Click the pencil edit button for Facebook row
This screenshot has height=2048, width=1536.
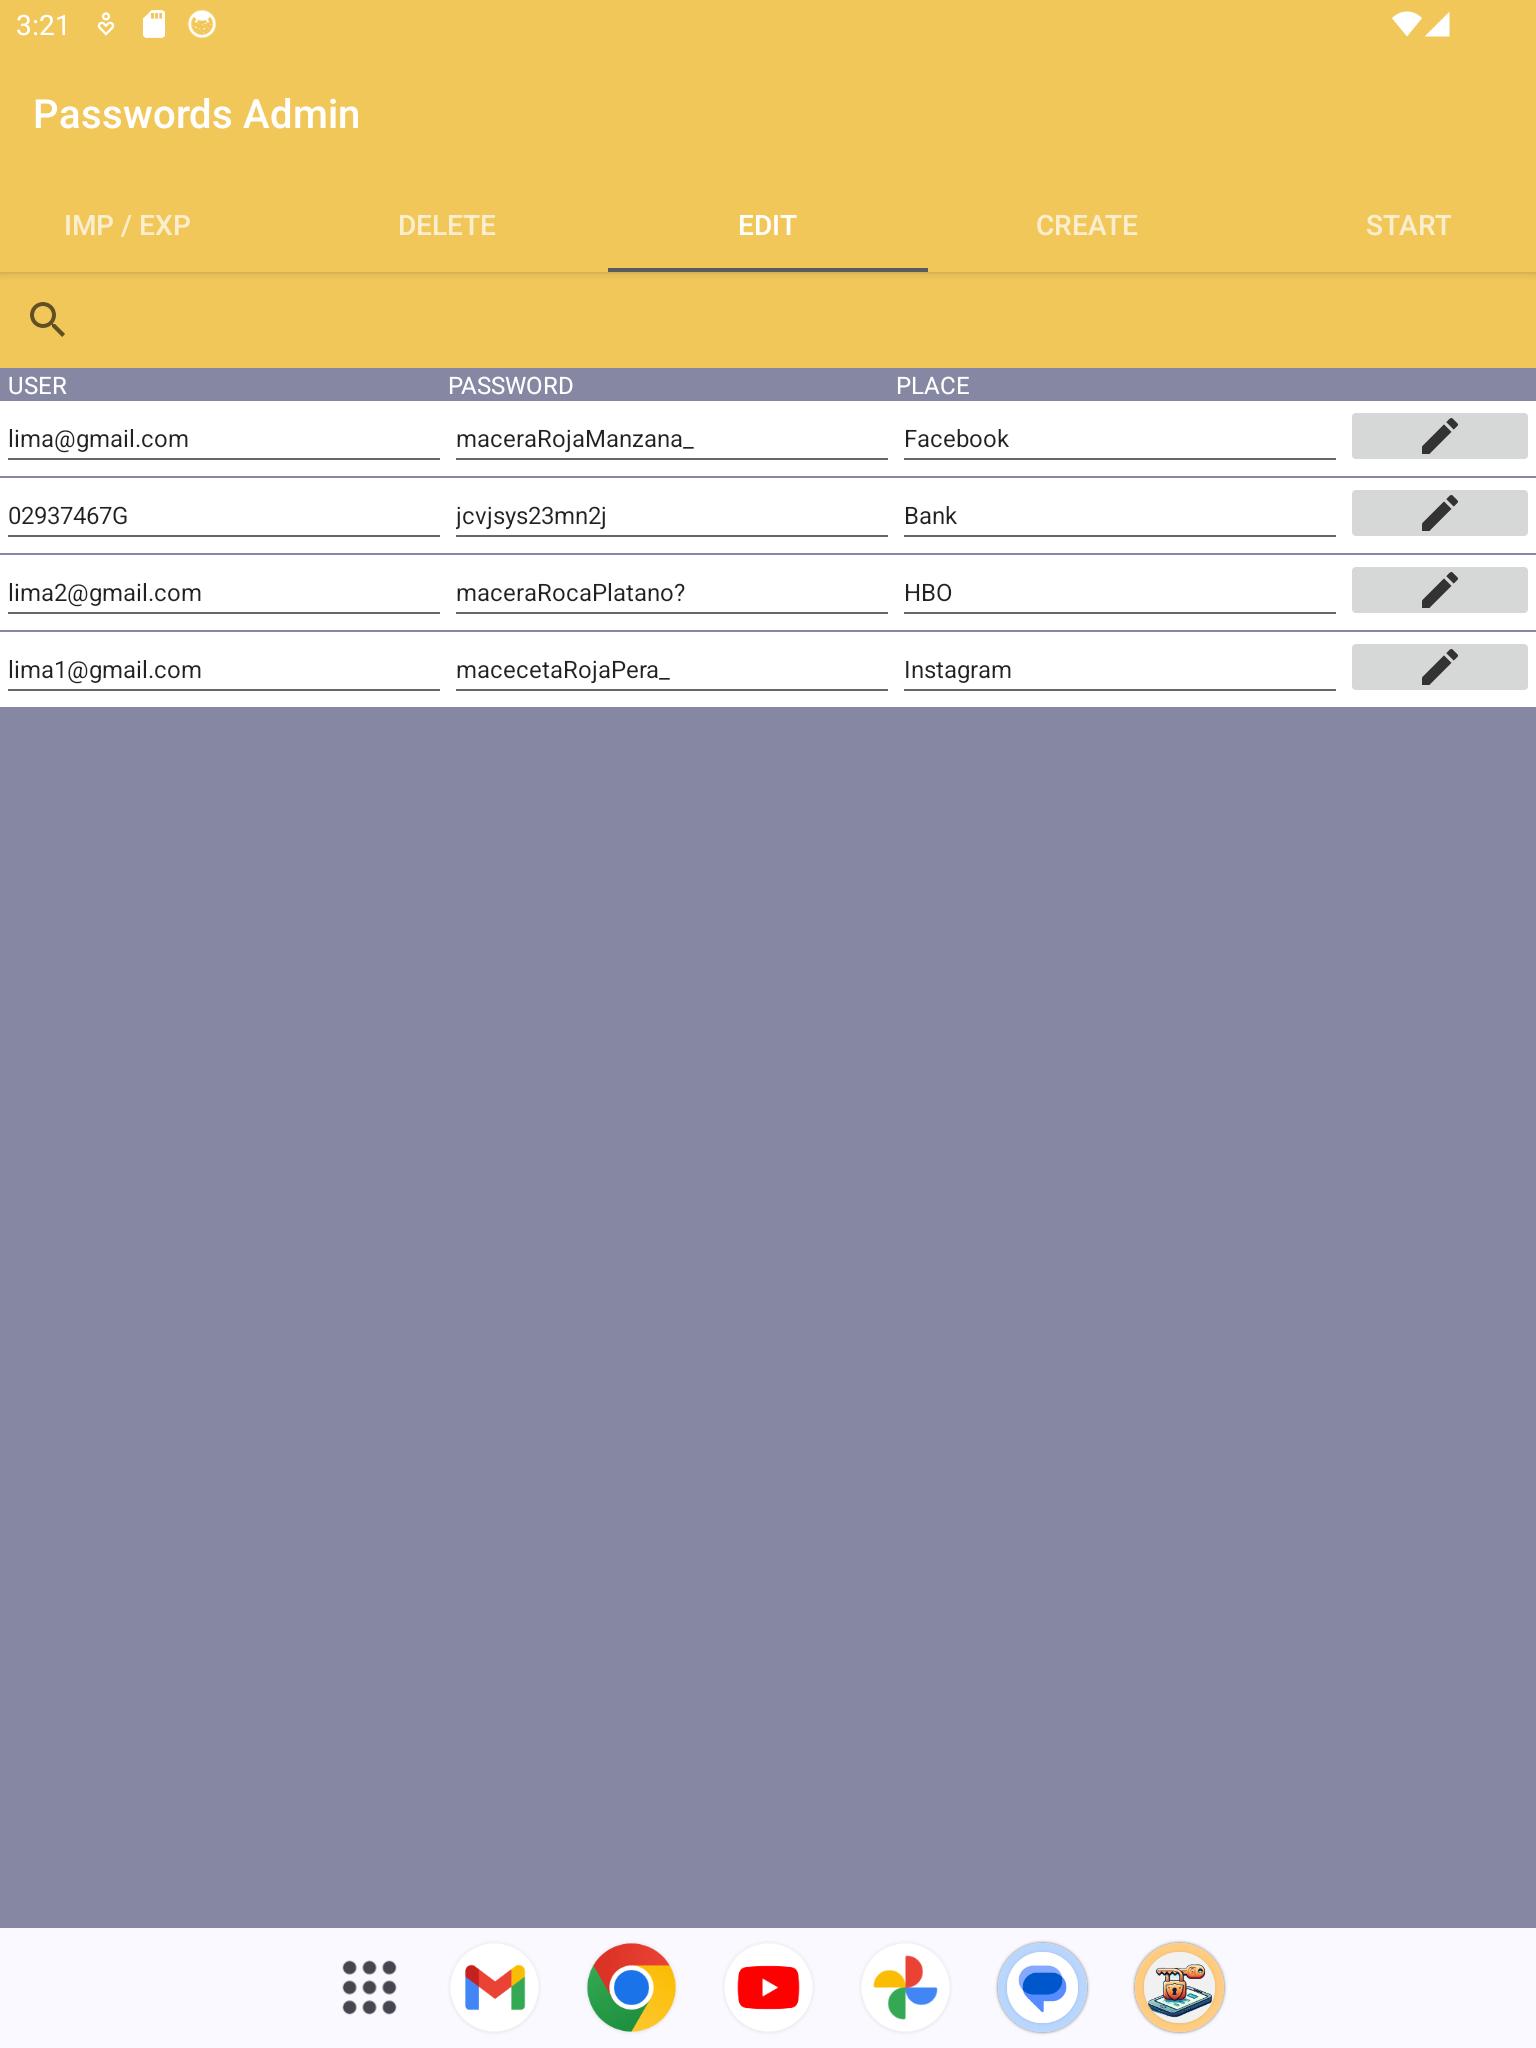(1439, 436)
